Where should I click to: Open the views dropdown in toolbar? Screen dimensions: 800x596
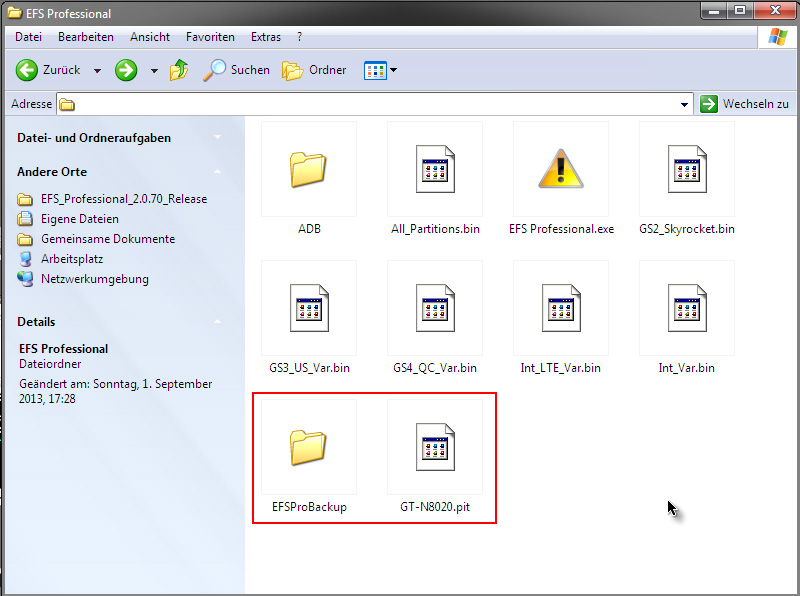[381, 70]
